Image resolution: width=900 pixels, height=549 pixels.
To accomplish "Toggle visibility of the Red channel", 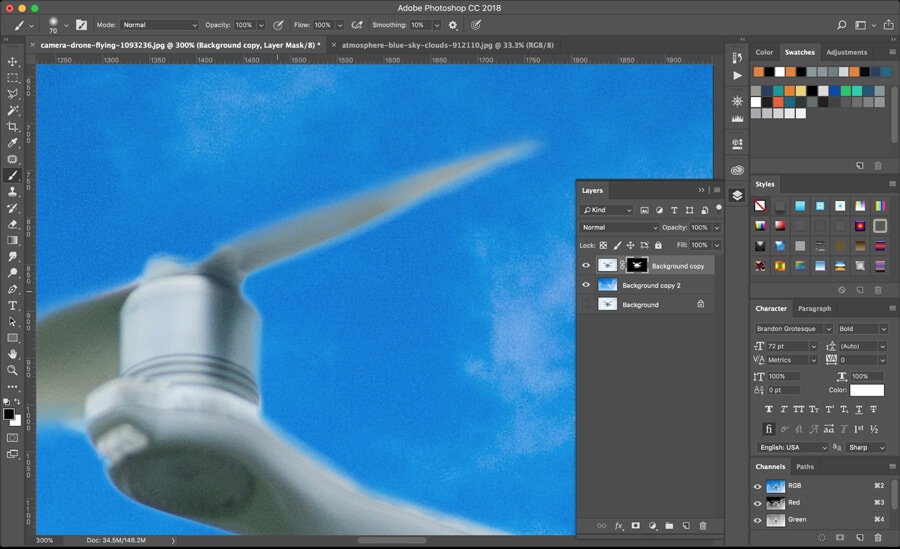I will point(757,503).
